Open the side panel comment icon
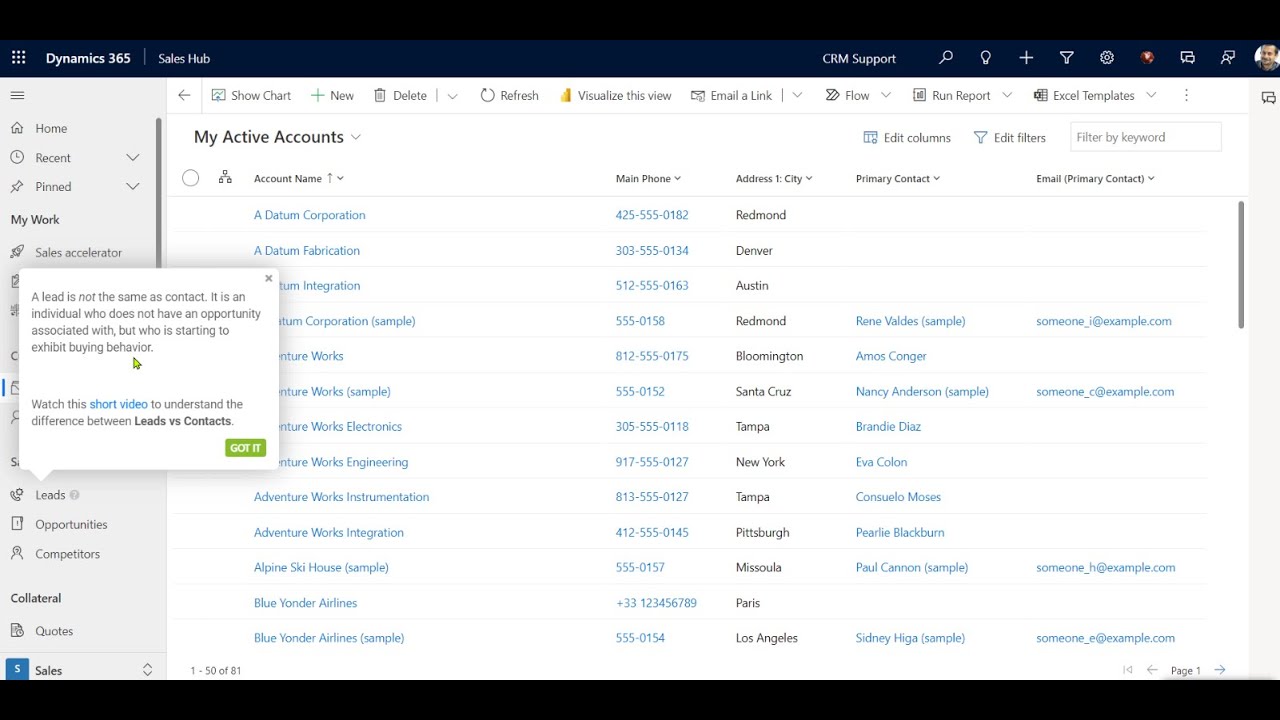This screenshot has width=1280, height=720. (1268, 98)
